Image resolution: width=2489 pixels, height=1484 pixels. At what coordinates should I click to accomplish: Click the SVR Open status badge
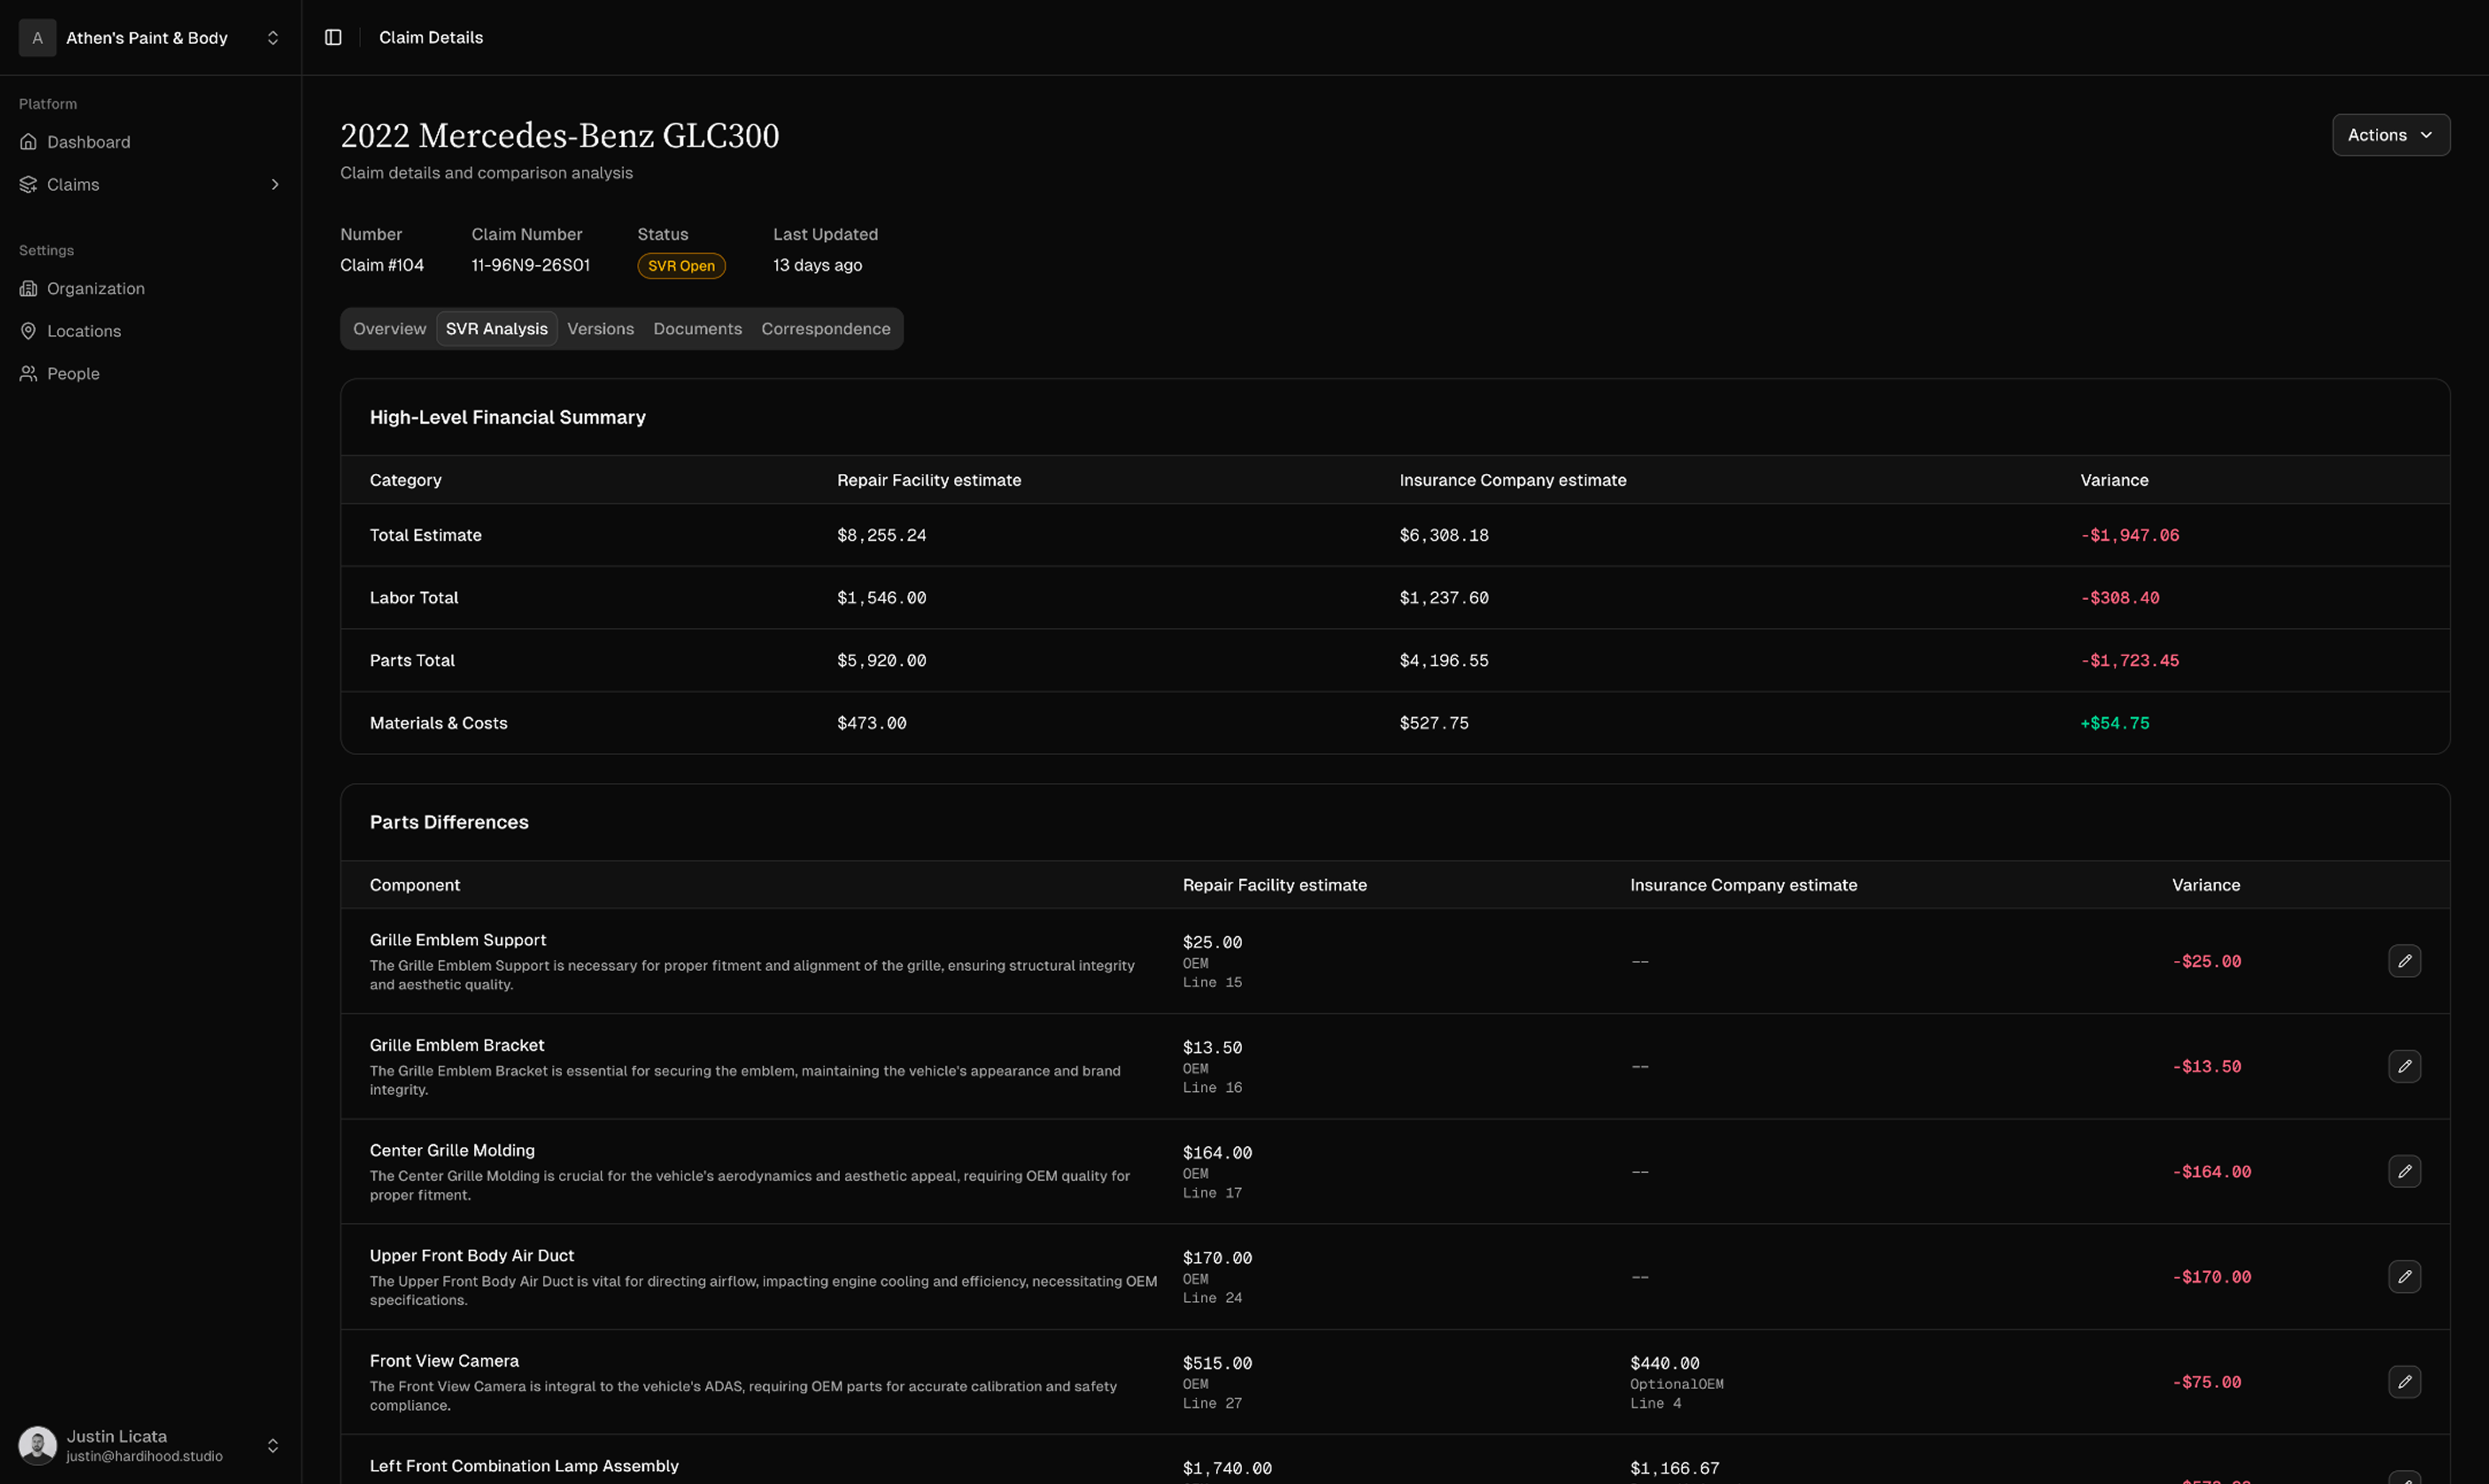click(681, 266)
